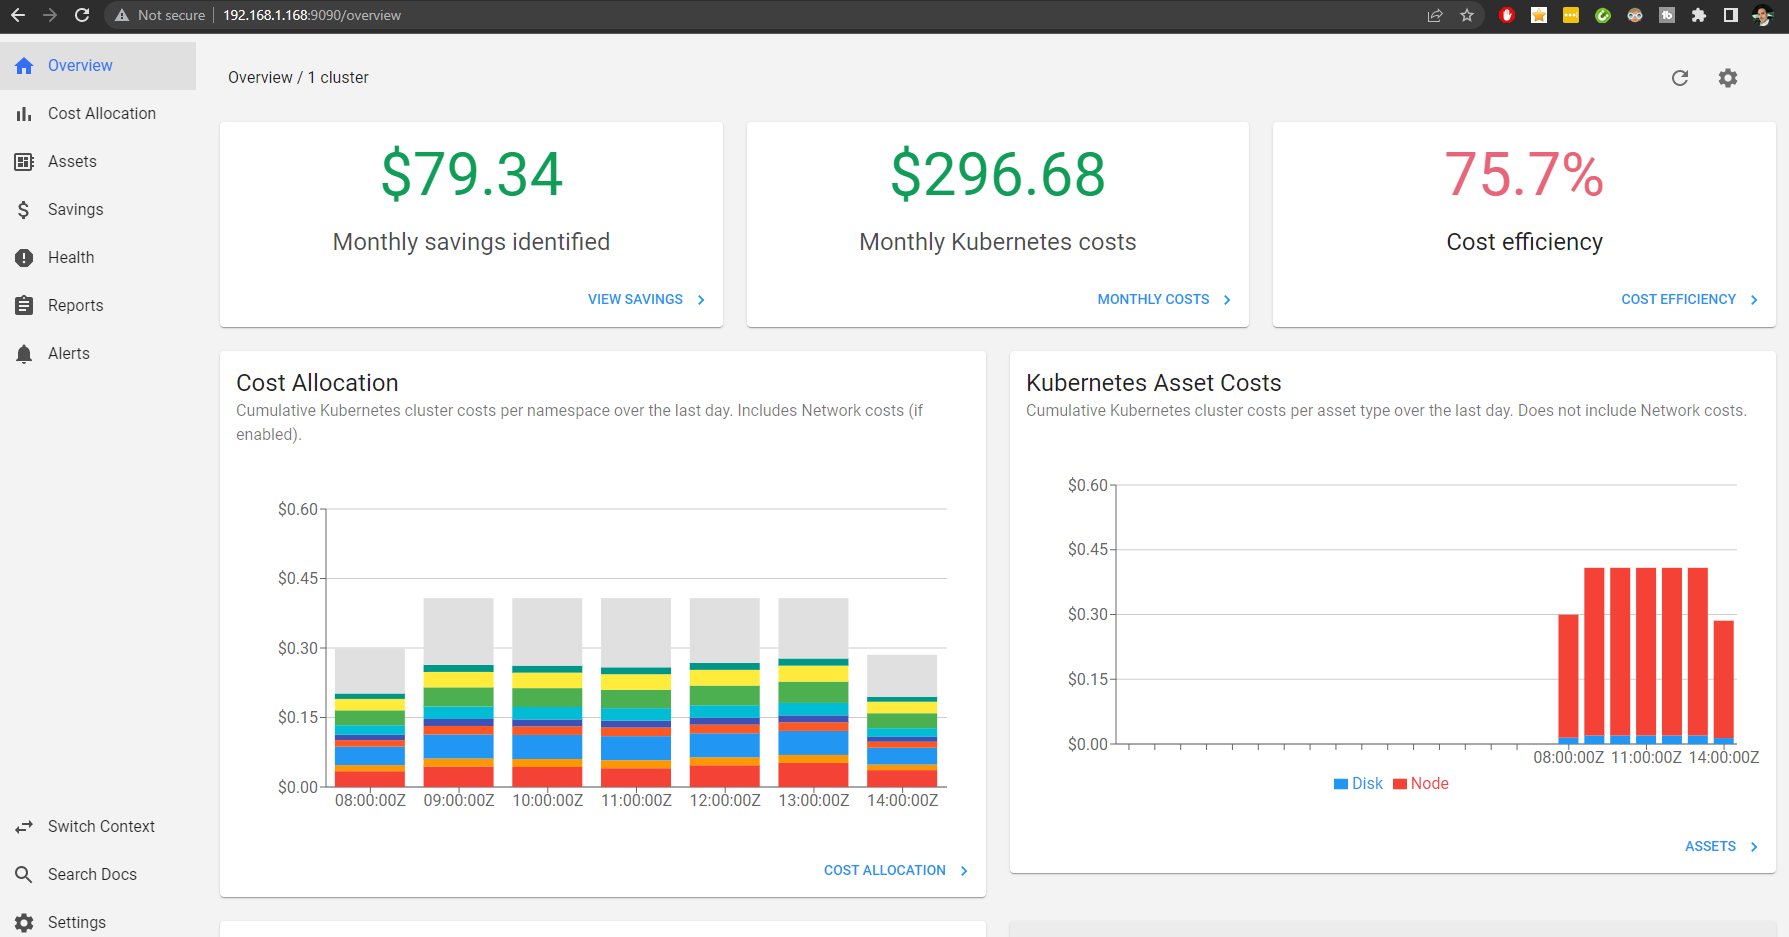Image resolution: width=1789 pixels, height=937 pixels.
Task: Click the Overview home icon in sidebar
Action: pyautogui.click(x=24, y=66)
